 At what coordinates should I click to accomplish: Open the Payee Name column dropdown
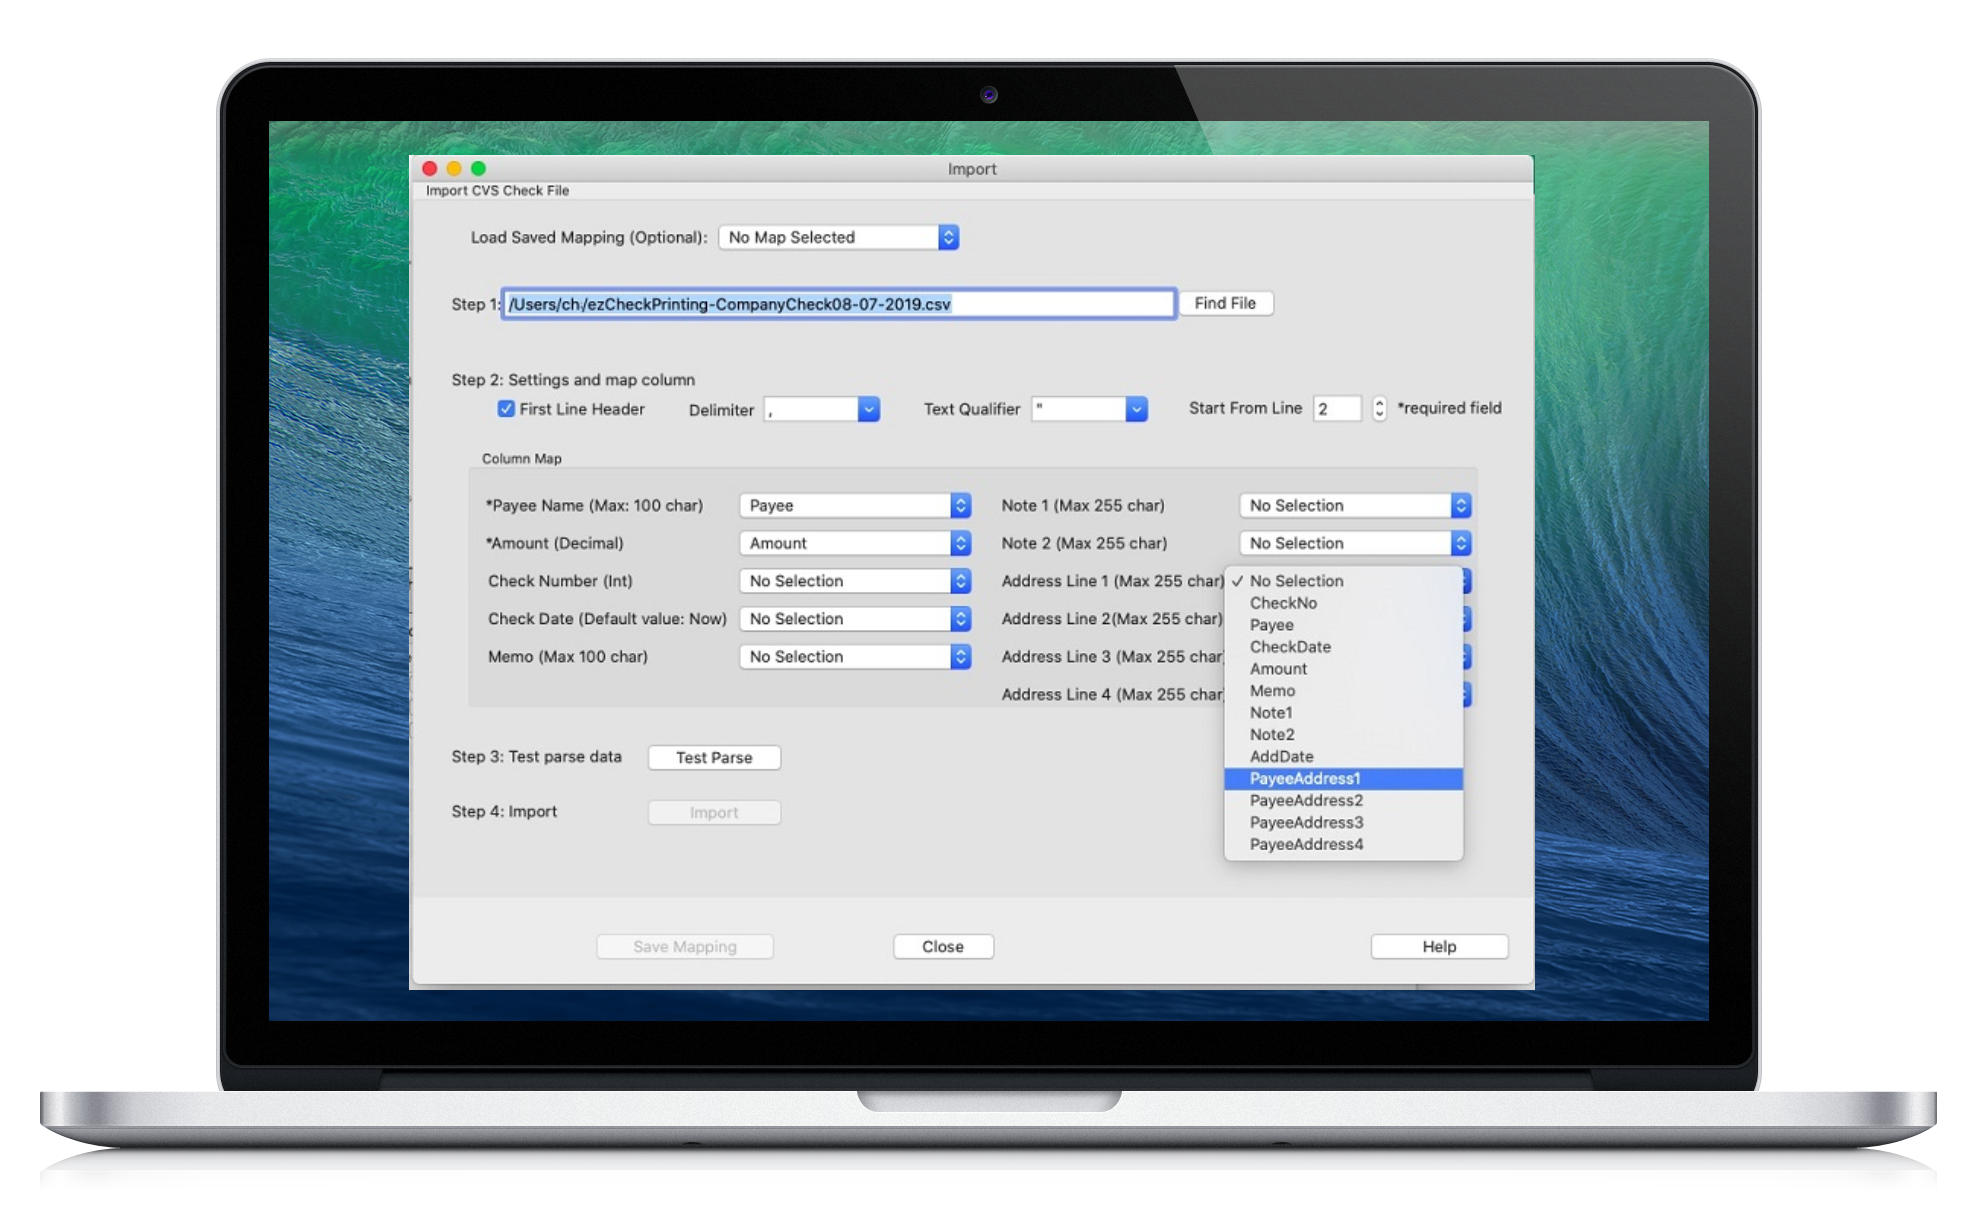pyautogui.click(x=855, y=505)
